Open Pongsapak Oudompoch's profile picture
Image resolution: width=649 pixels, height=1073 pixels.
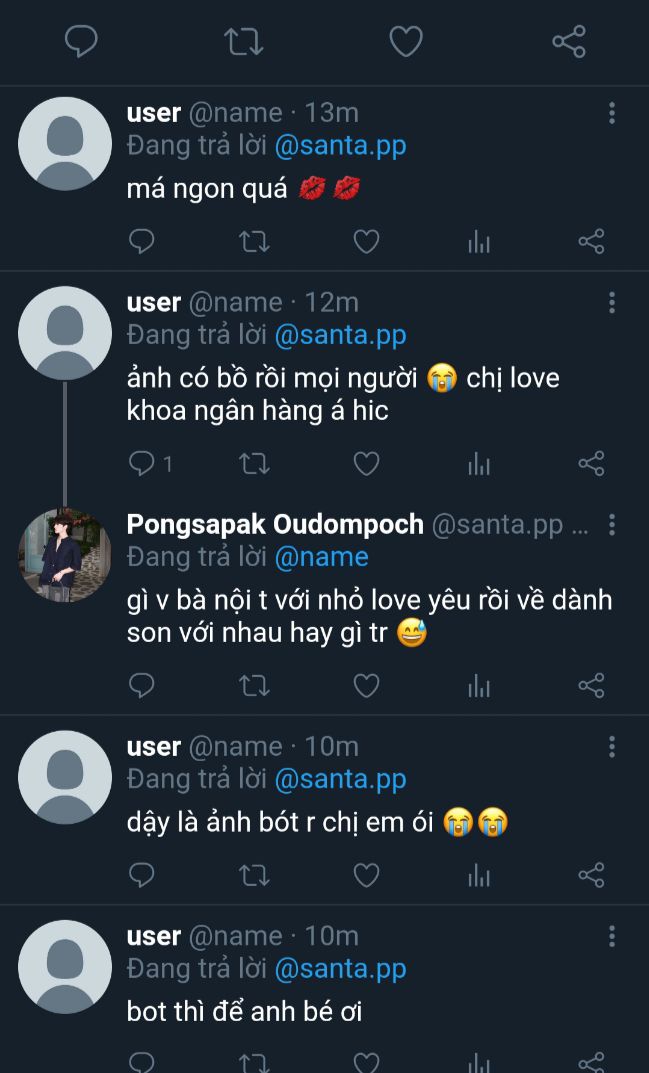click(x=65, y=556)
